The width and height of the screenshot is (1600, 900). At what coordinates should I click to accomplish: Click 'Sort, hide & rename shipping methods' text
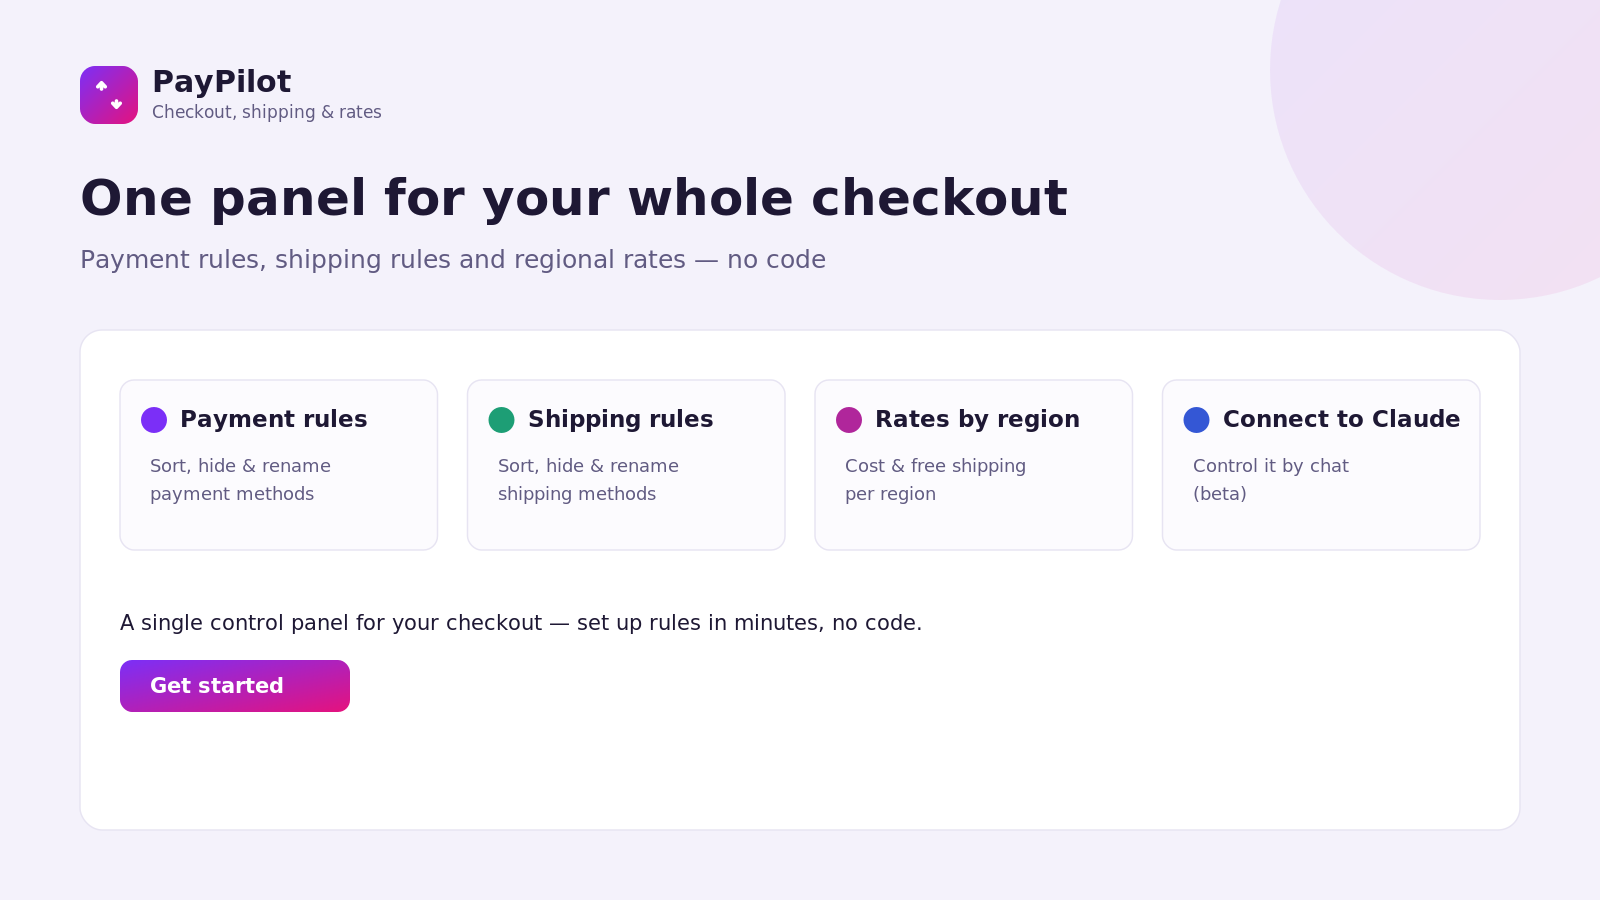[588, 480]
